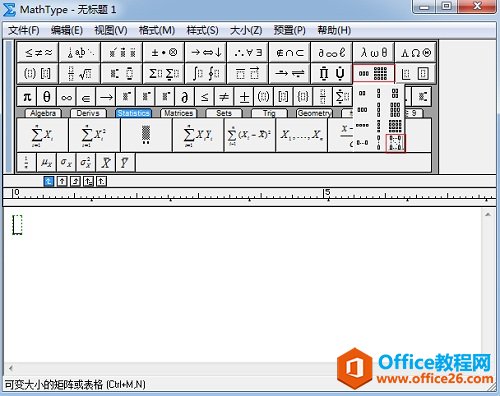Screen dimensions: 500x396
Task: Open set theory symbols palette ∉∩⊂
Action: click(x=290, y=52)
